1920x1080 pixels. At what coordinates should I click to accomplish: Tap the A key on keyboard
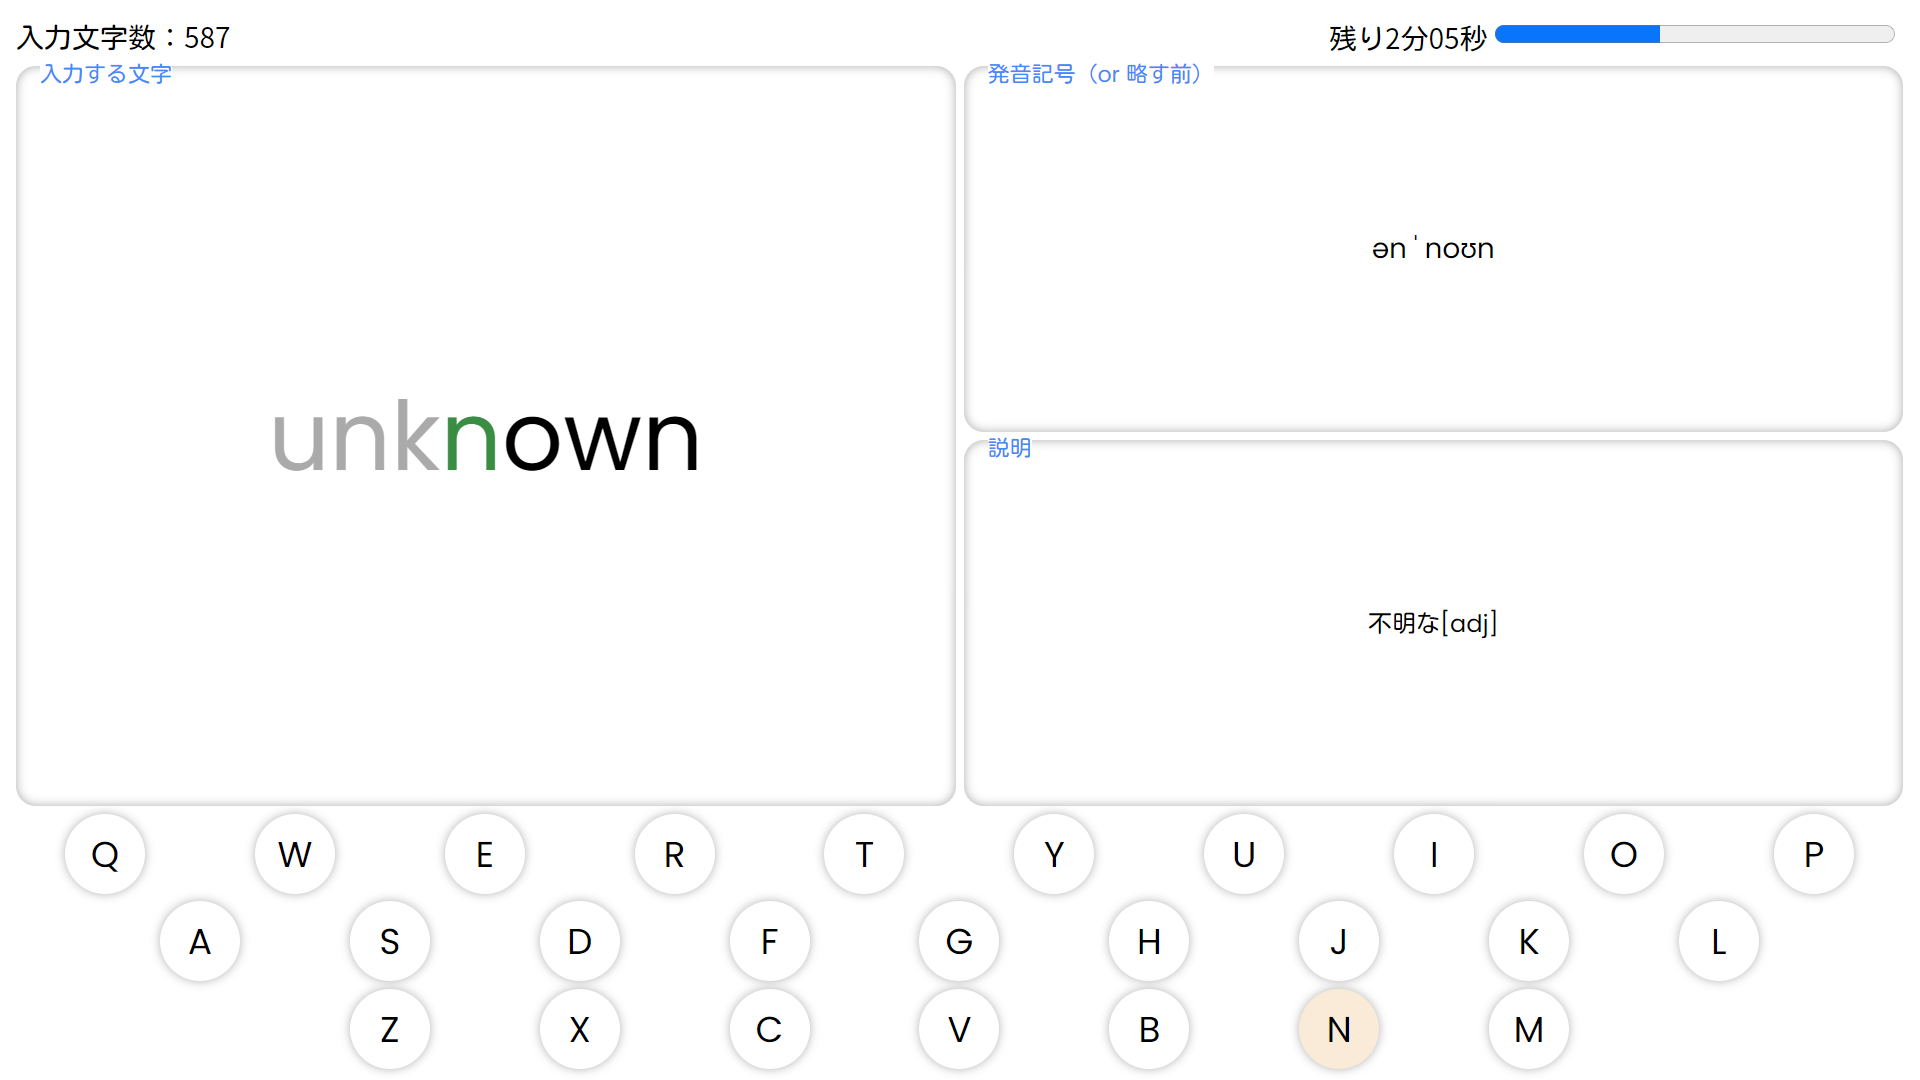pos(200,941)
